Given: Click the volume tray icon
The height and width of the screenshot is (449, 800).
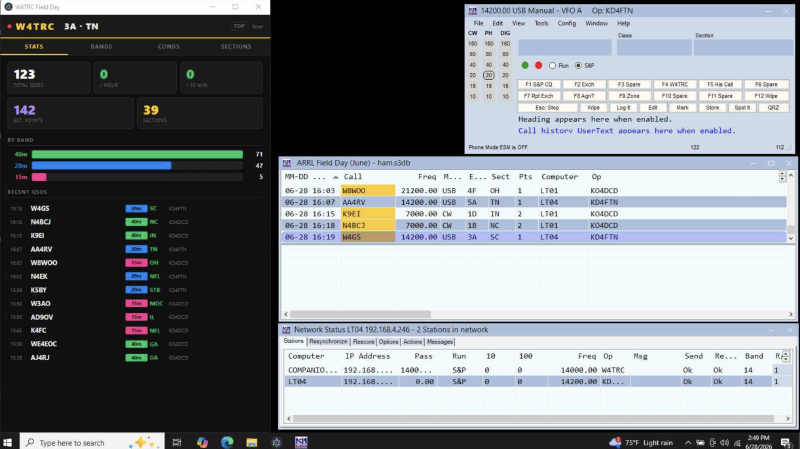Looking at the screenshot, I should [x=725, y=442].
